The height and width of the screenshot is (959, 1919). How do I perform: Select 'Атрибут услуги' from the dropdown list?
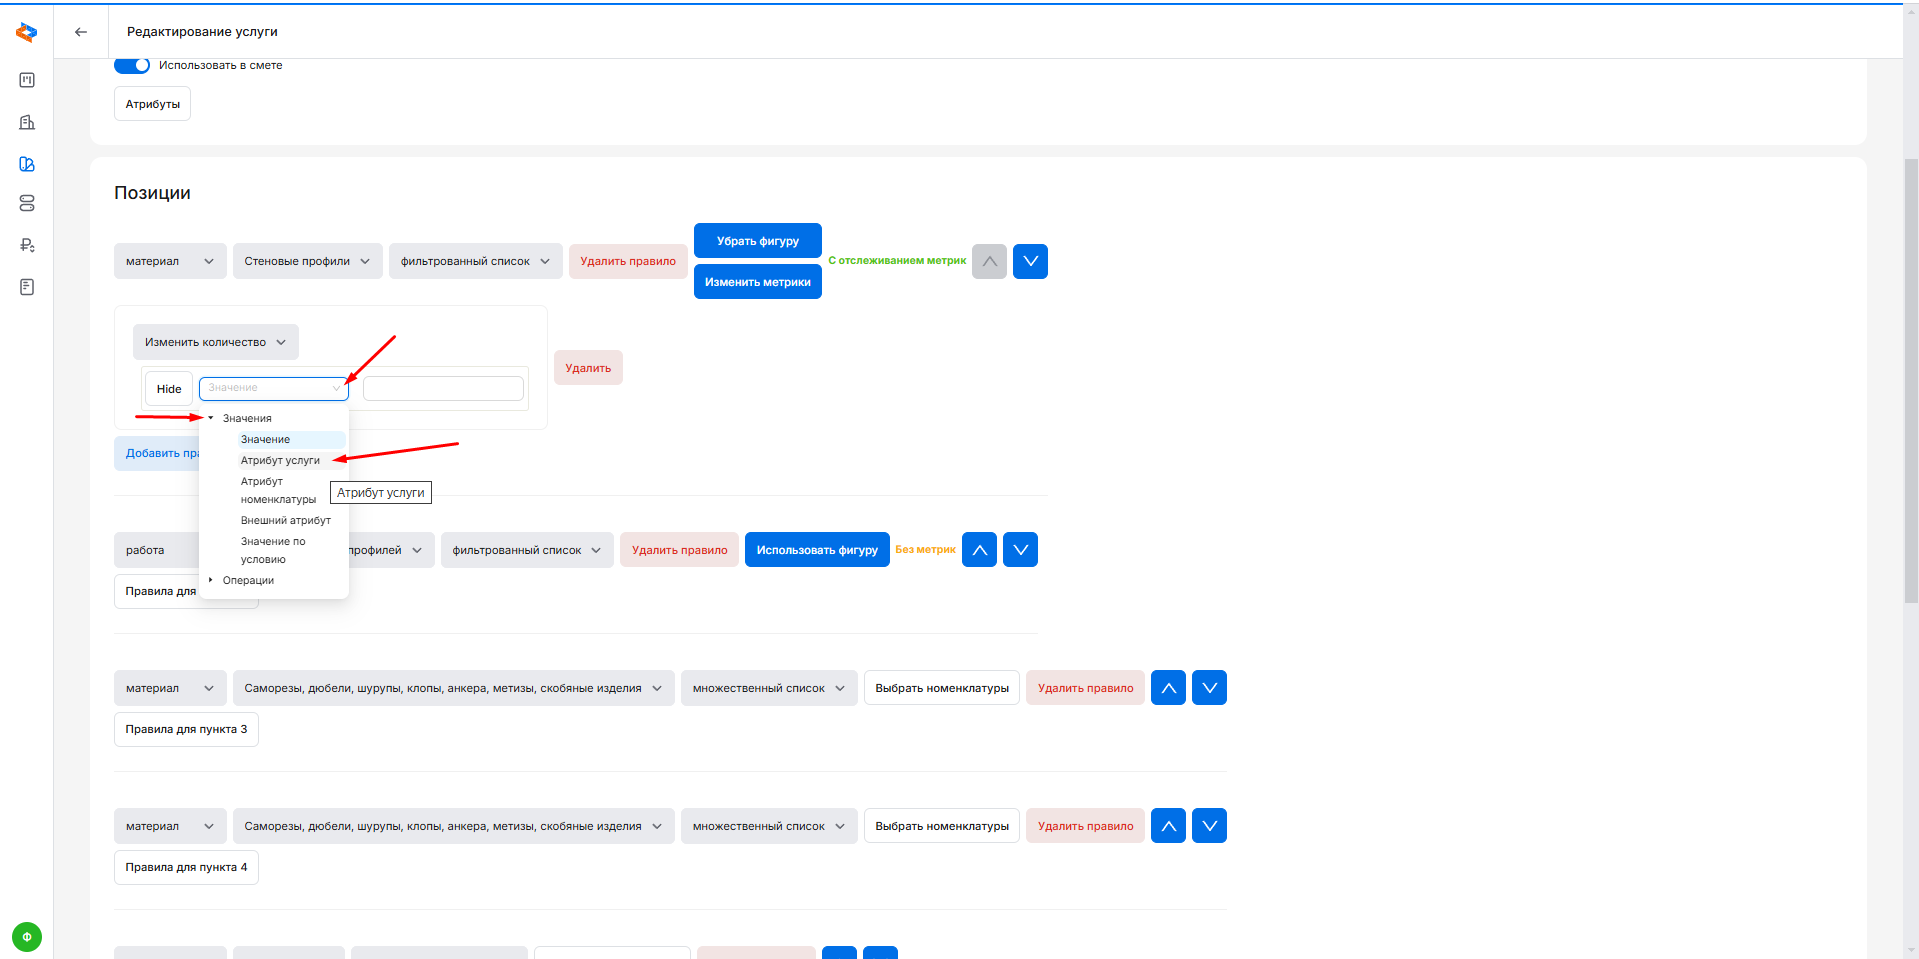coord(280,460)
